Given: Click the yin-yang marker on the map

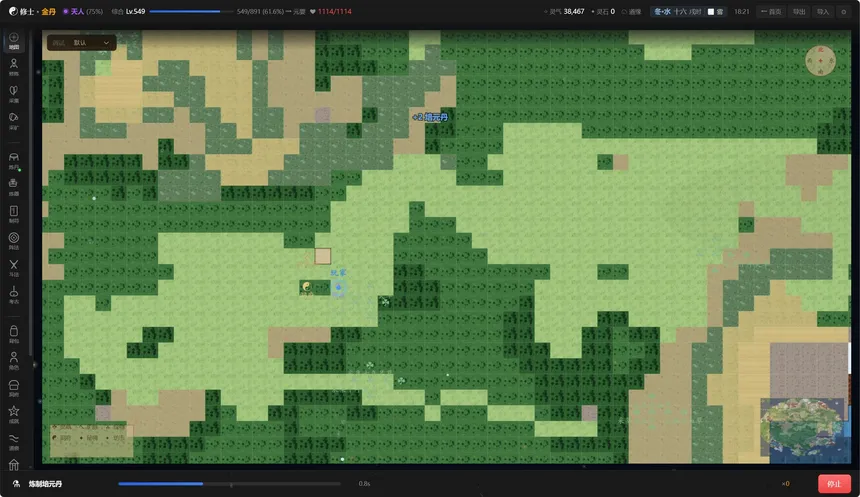Looking at the screenshot, I should click(307, 287).
